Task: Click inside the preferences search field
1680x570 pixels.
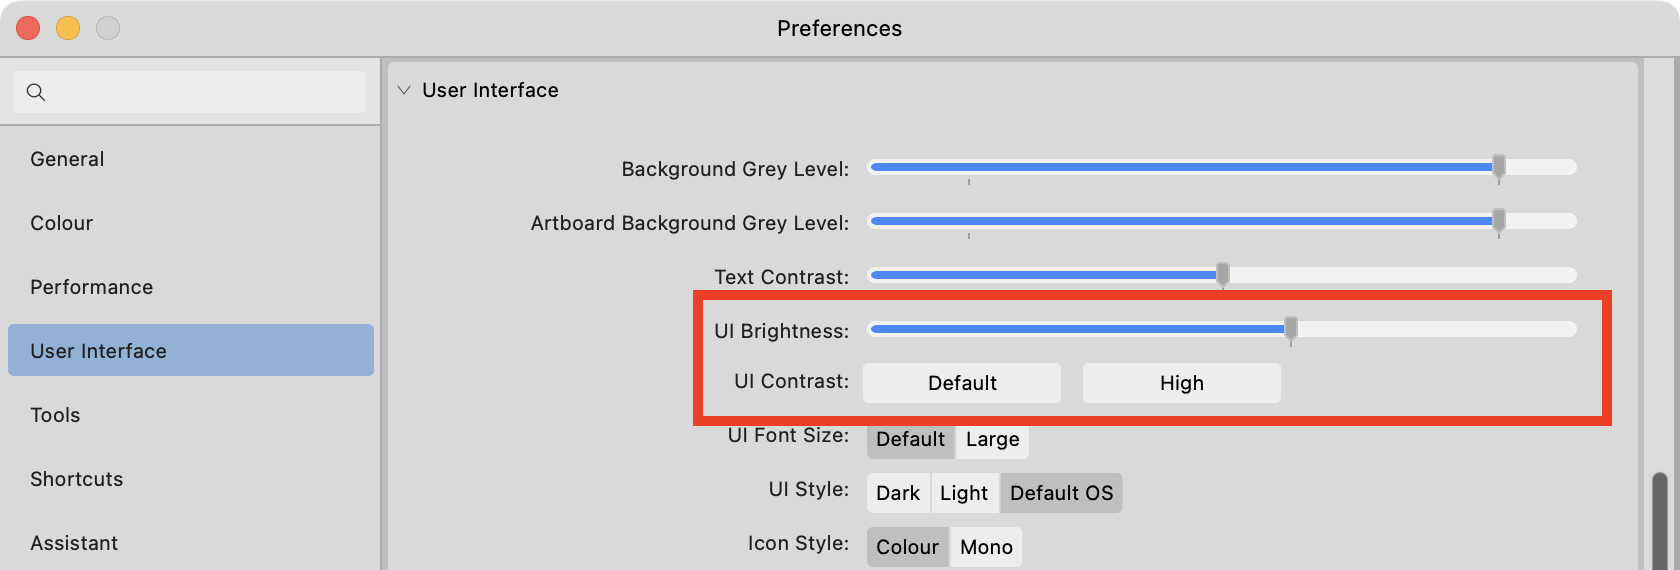Action: click(189, 92)
